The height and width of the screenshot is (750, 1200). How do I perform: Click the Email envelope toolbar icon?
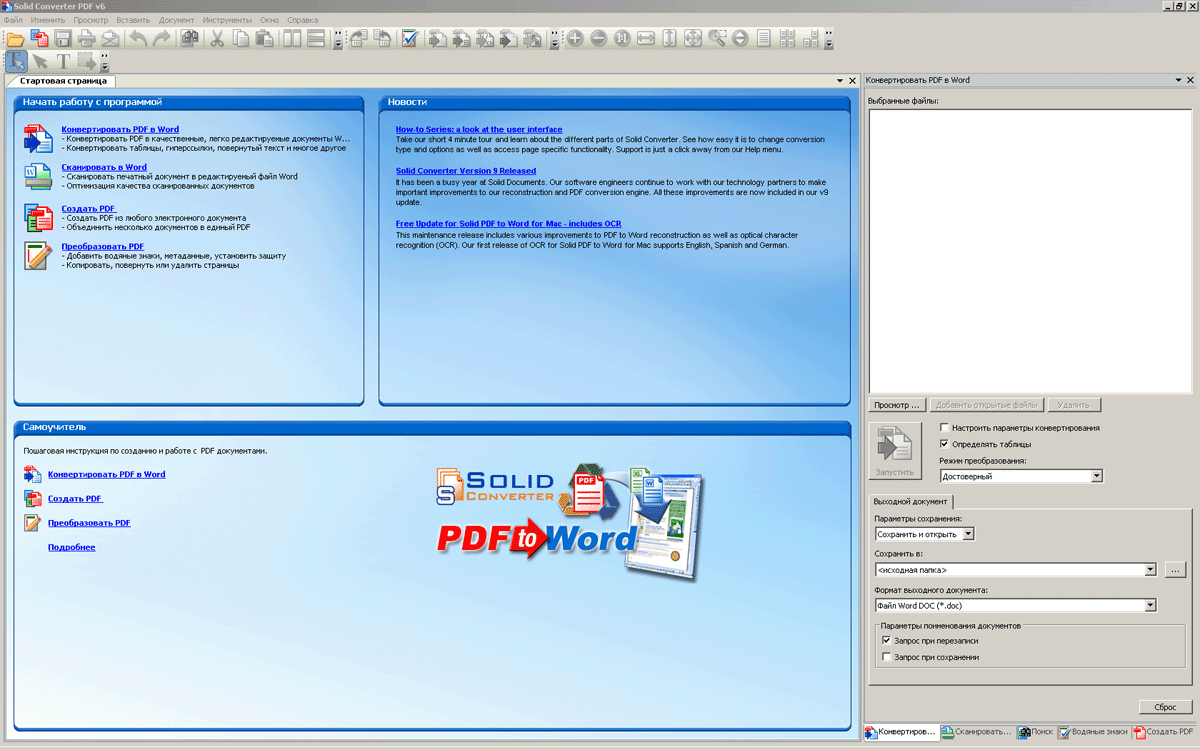[110, 39]
